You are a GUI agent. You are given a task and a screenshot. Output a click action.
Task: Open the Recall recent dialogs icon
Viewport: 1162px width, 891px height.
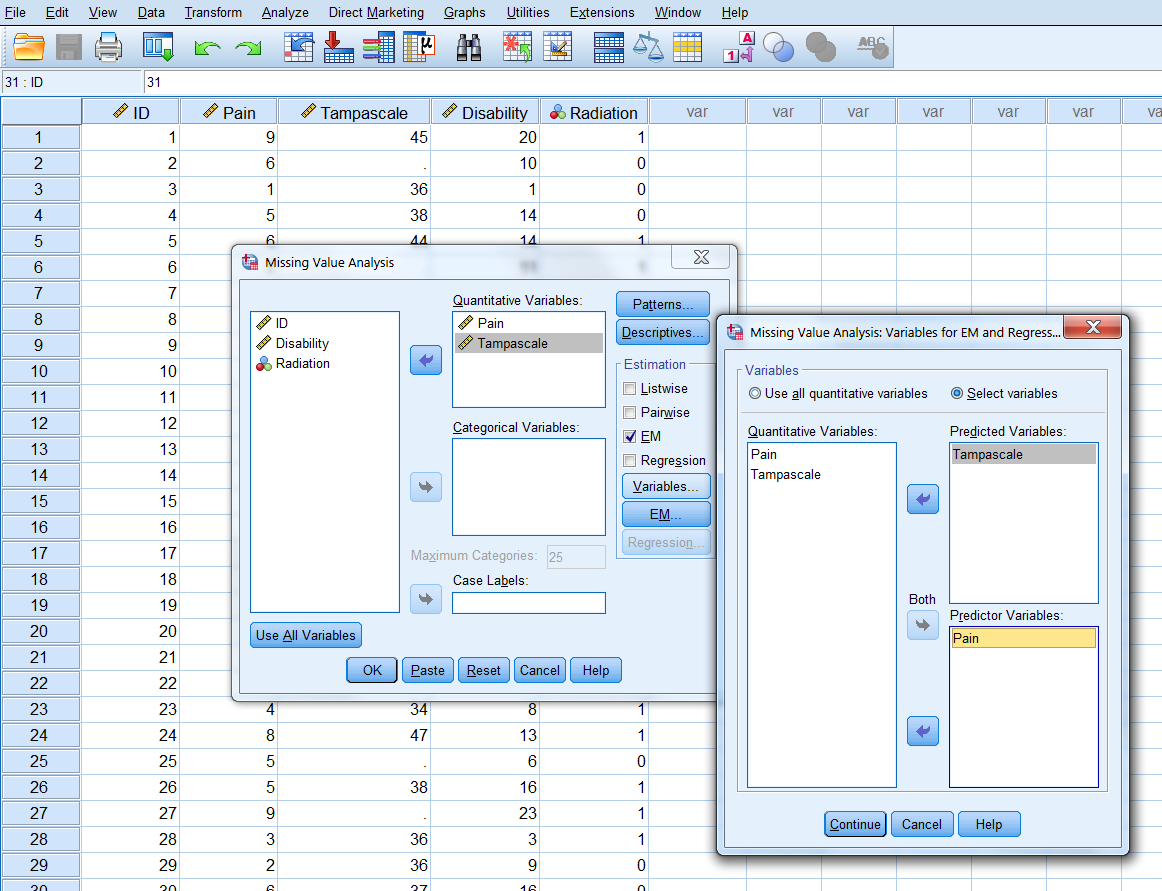tap(159, 47)
